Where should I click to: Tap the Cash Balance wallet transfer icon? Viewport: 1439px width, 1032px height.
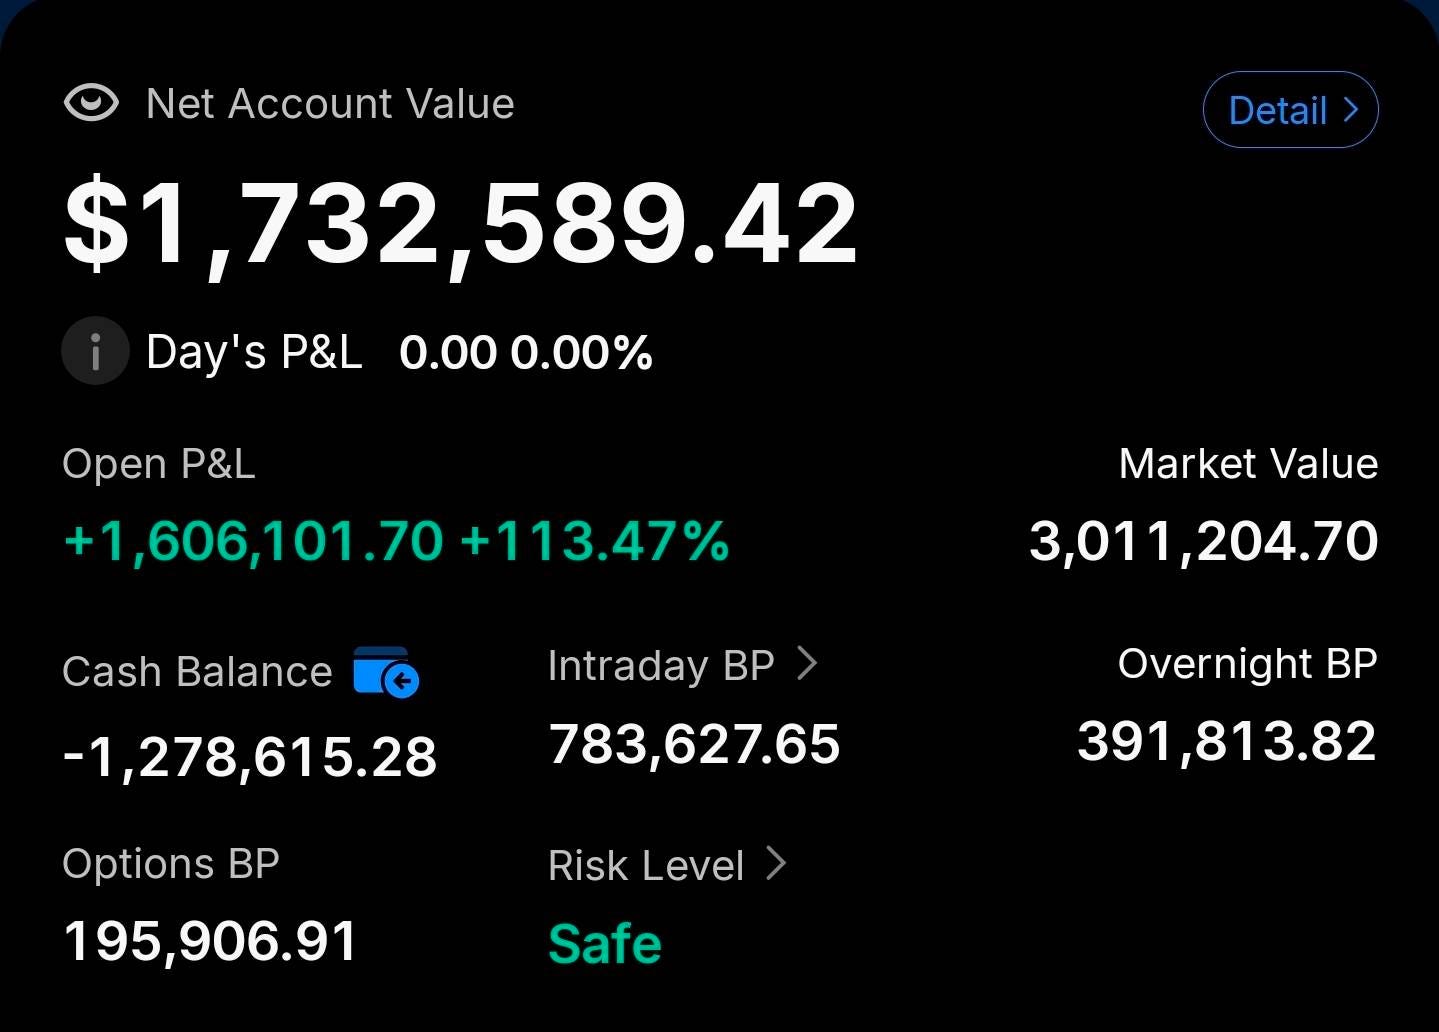pos(386,672)
